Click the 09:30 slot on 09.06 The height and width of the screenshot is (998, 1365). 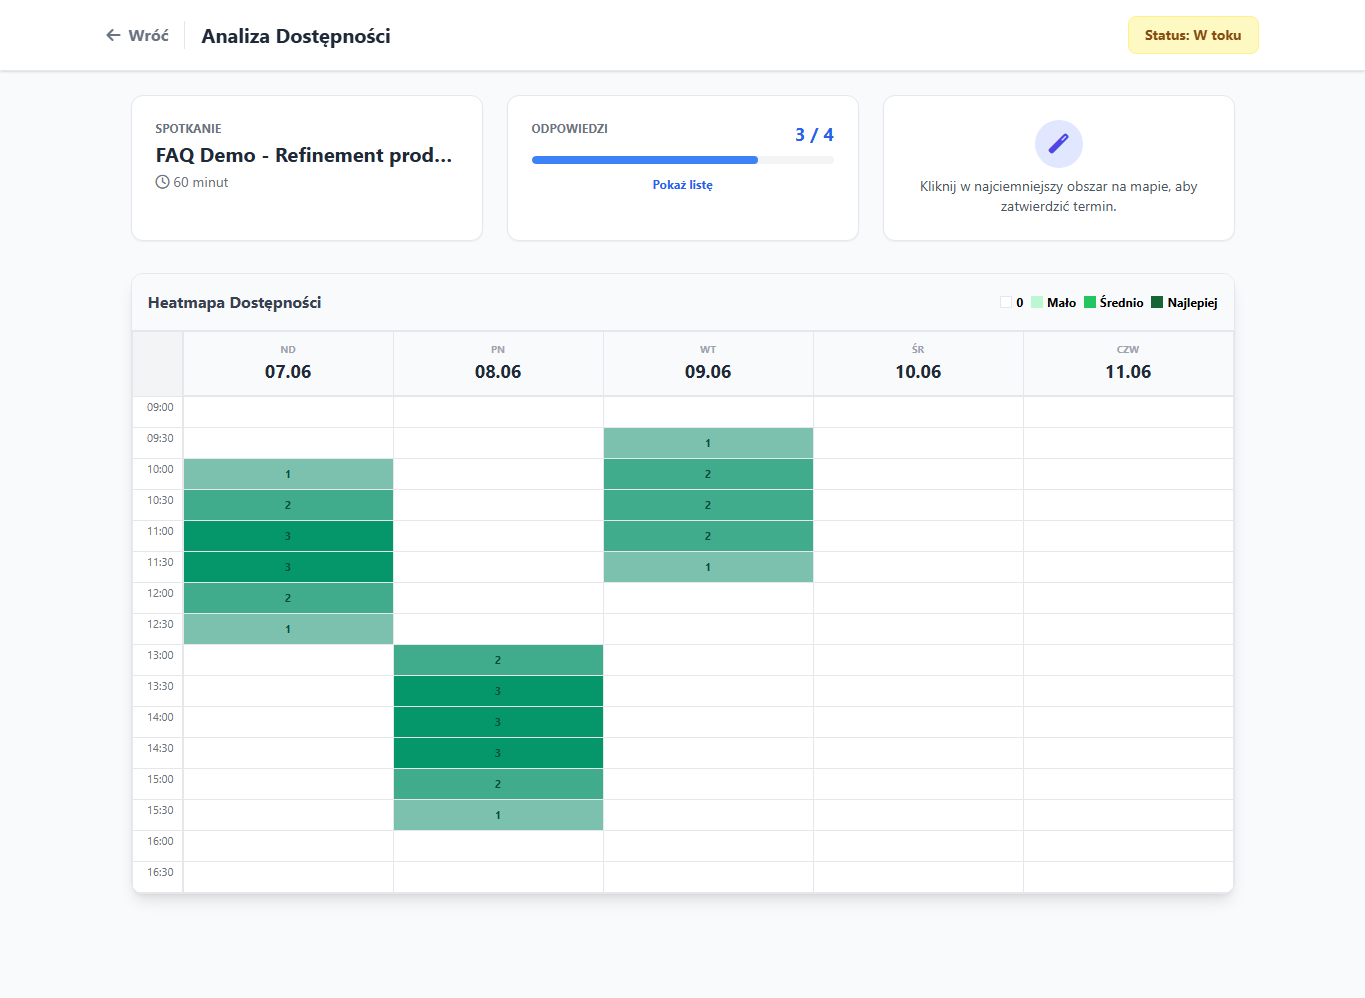pyautogui.click(x=708, y=443)
